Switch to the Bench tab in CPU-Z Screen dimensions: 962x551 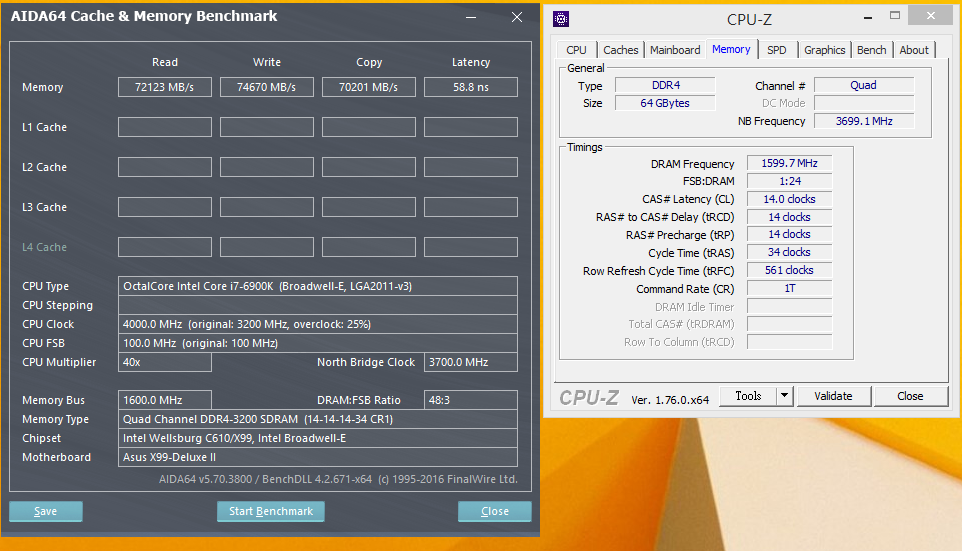coord(871,50)
